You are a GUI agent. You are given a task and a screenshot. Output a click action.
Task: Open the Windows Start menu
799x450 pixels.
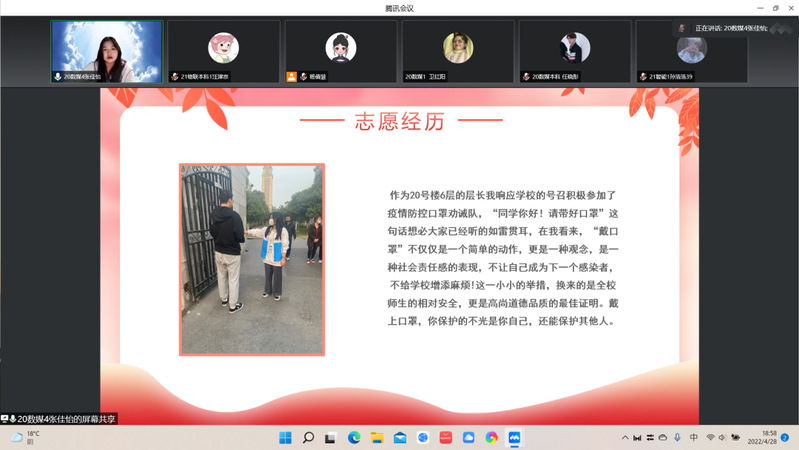pyautogui.click(x=286, y=437)
